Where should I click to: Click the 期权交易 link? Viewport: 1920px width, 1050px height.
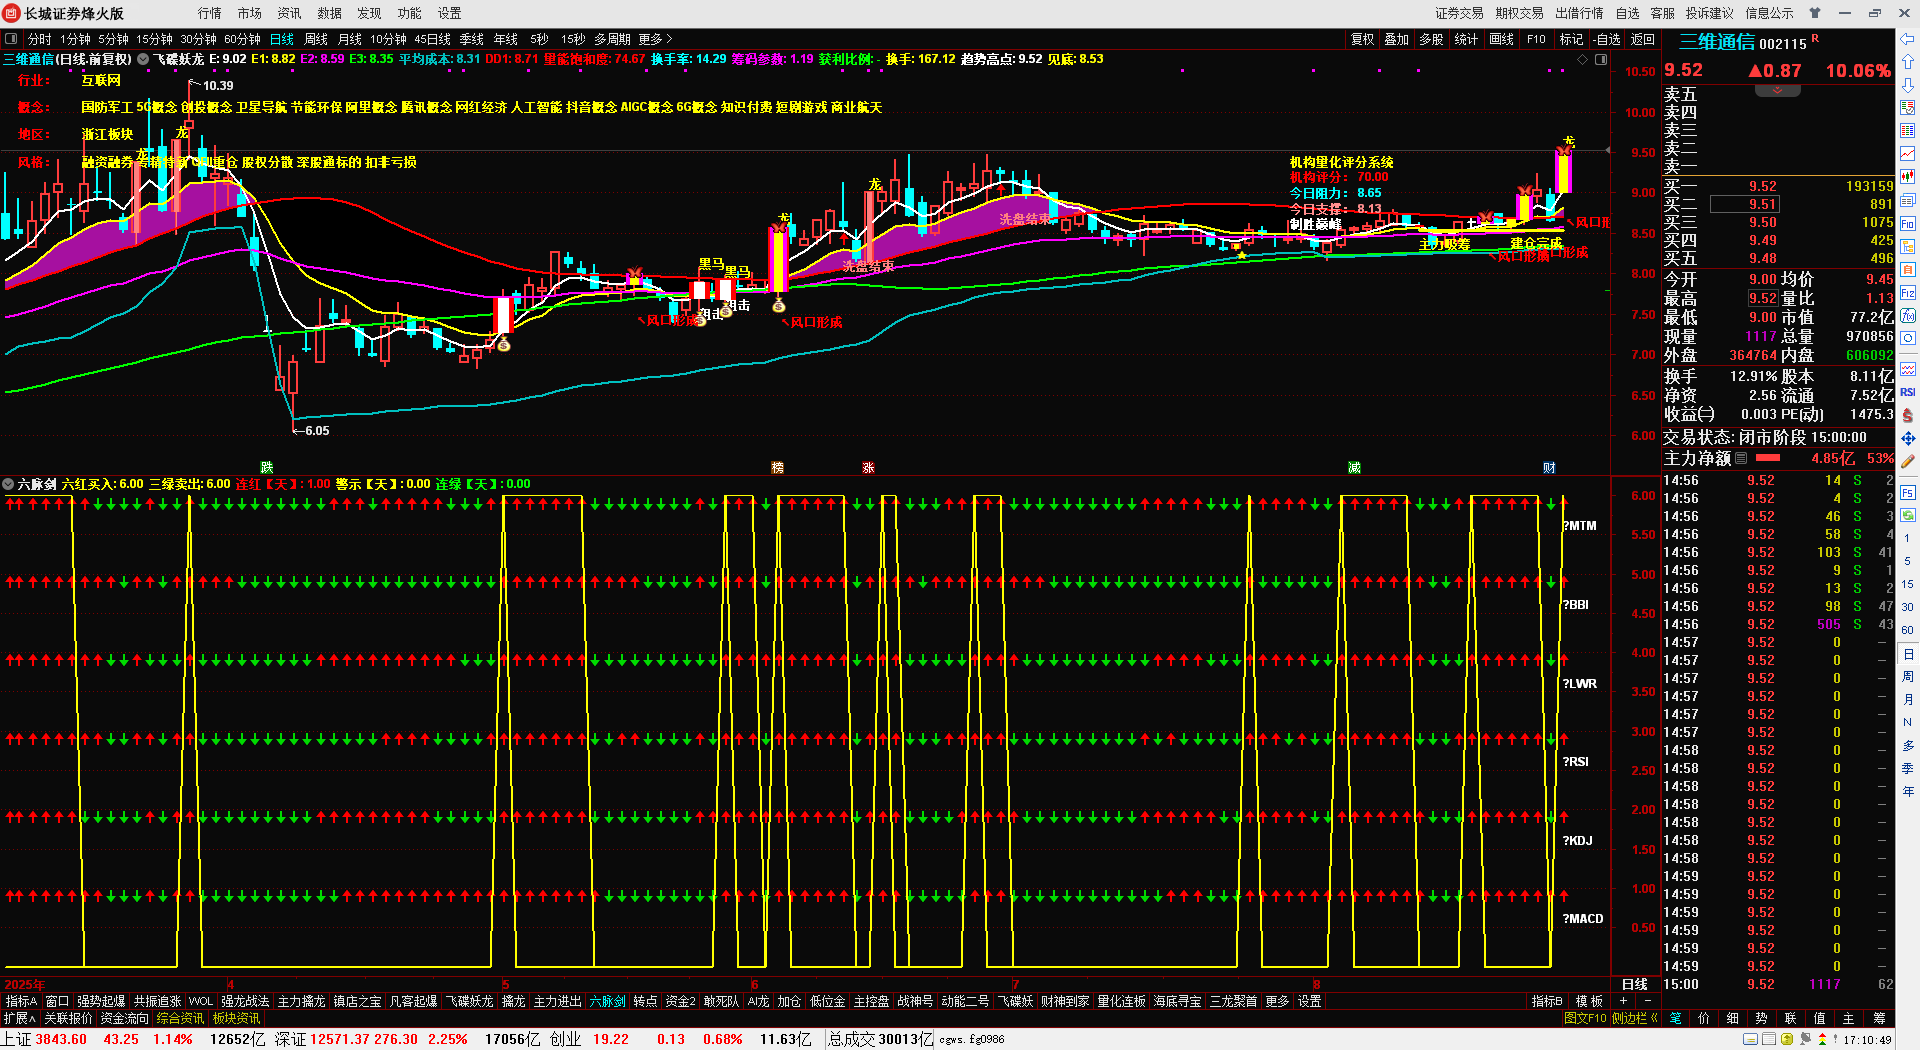click(1520, 13)
